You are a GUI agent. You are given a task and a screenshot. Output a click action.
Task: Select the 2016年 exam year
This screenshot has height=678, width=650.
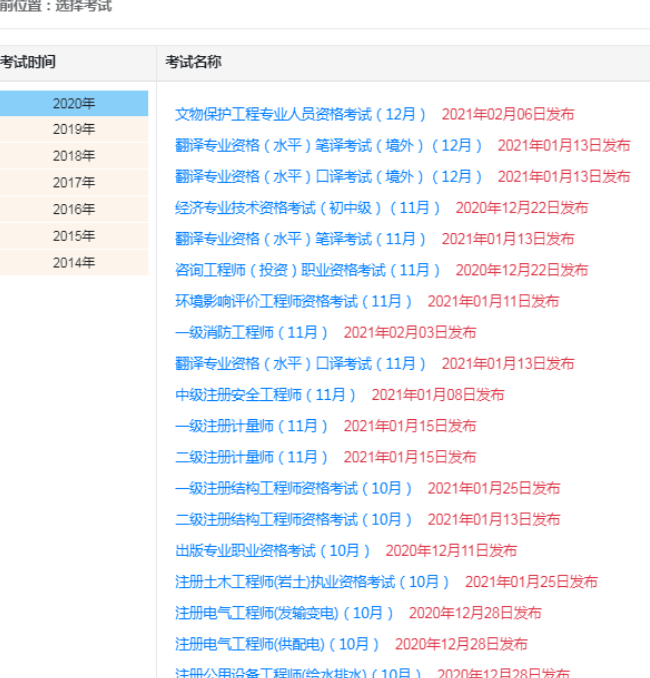74,210
